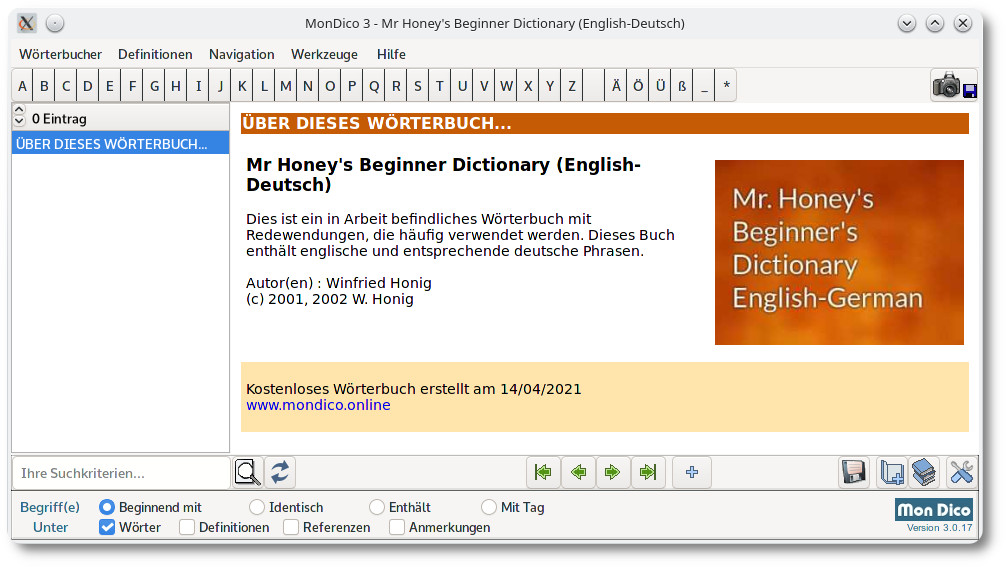Click the down arrow of entry list stepper

tap(19, 121)
